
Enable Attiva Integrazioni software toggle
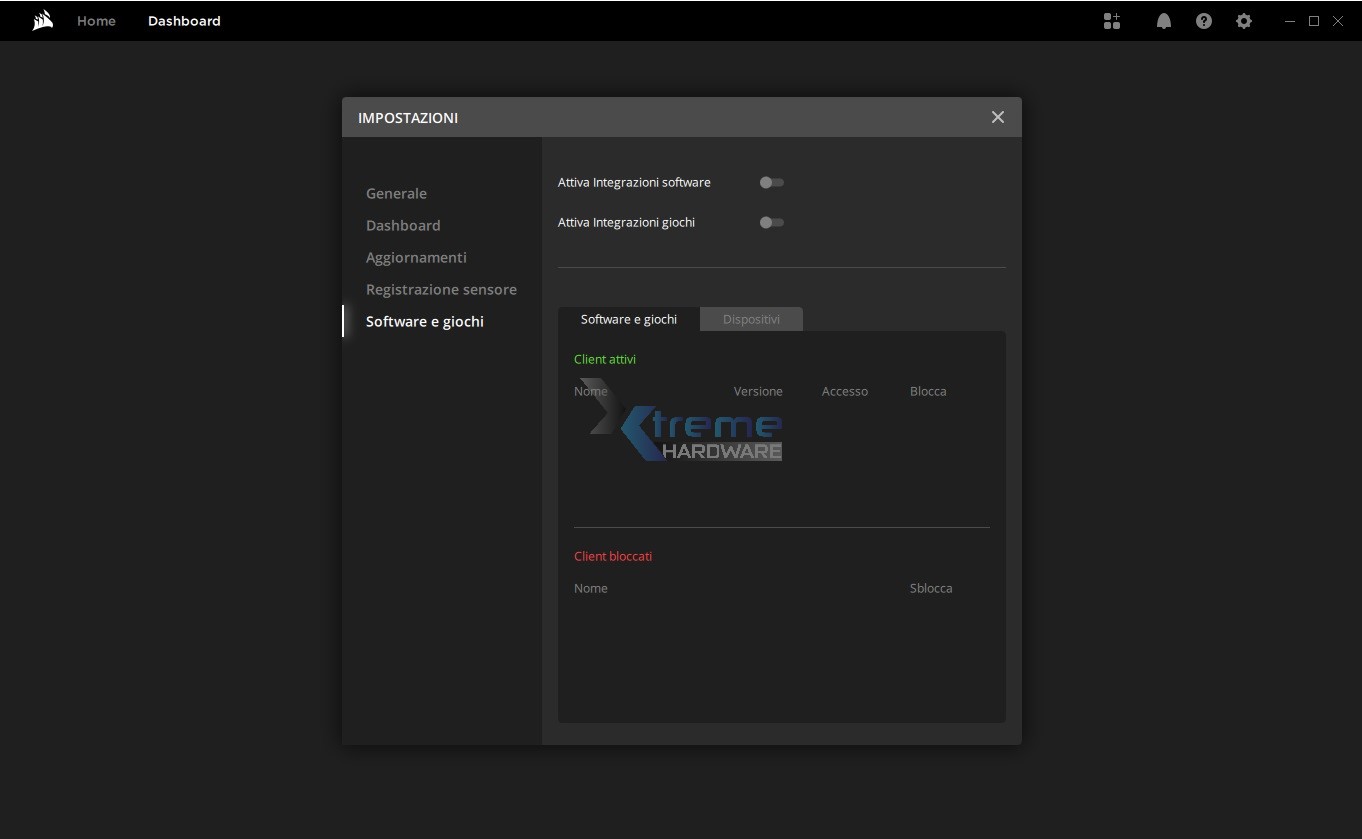point(771,183)
